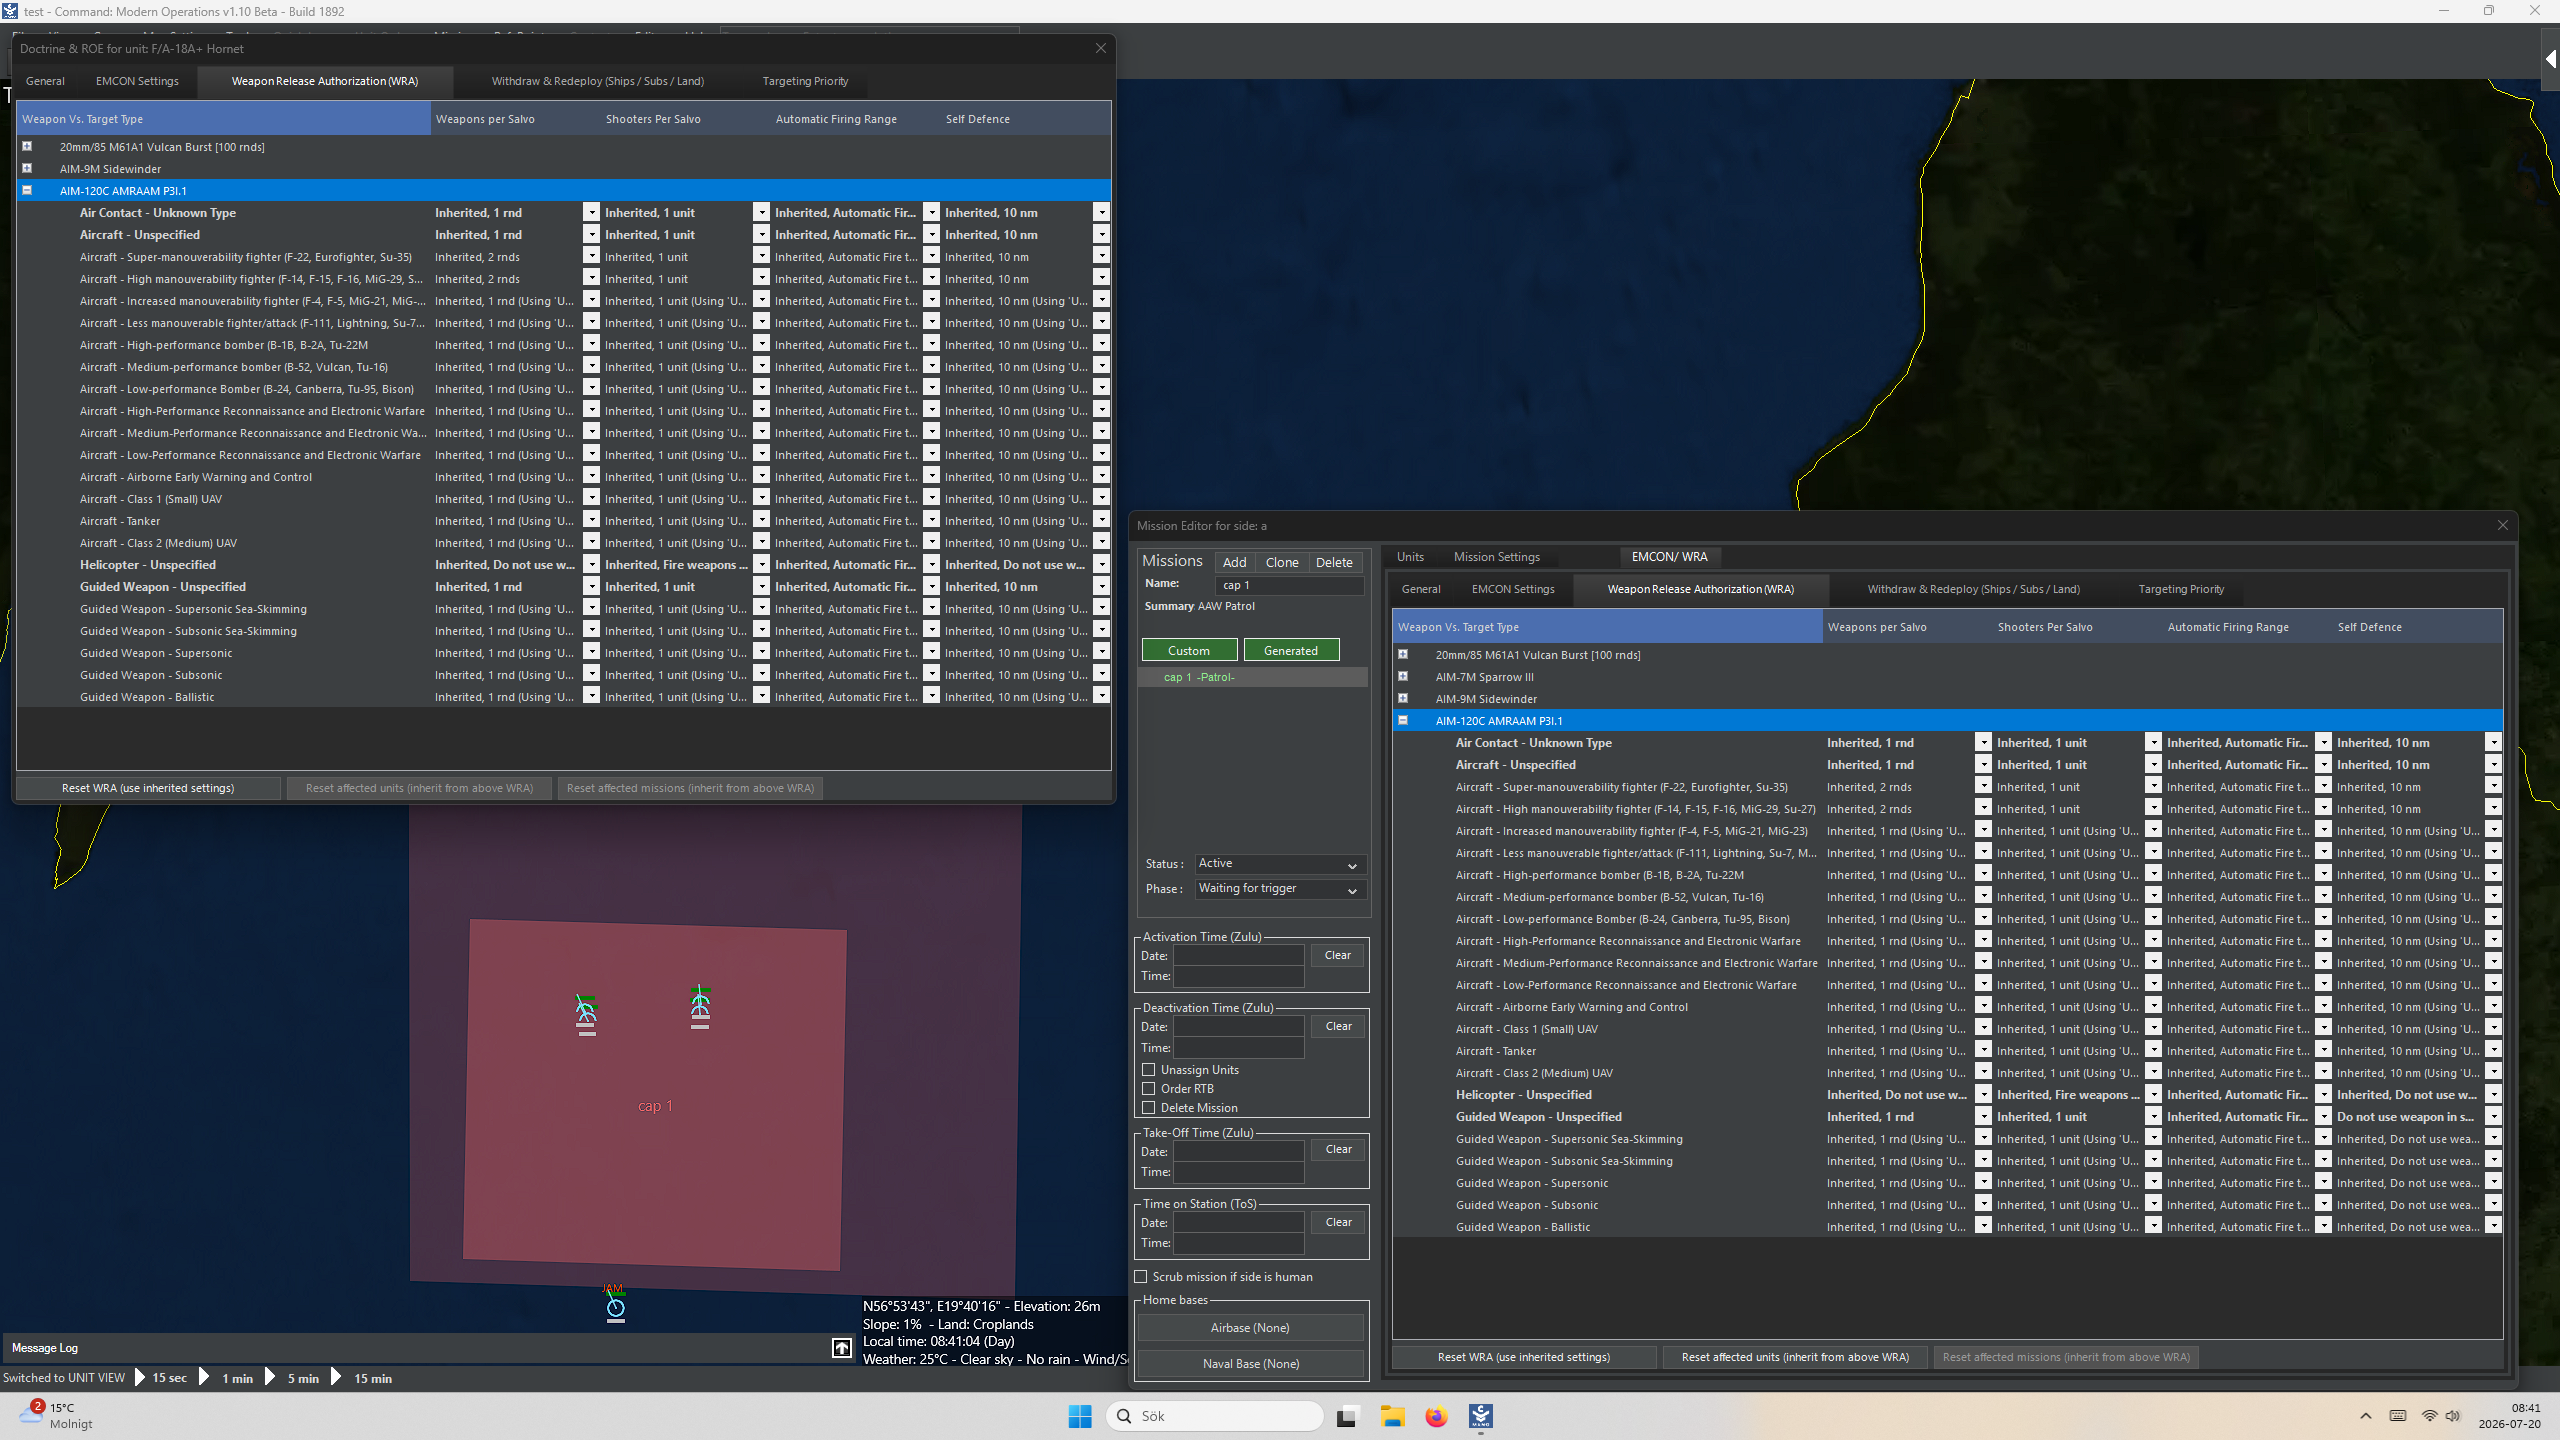Open the Mission Settings tab
The height and width of the screenshot is (1440, 2560).
pyautogui.click(x=1497, y=557)
